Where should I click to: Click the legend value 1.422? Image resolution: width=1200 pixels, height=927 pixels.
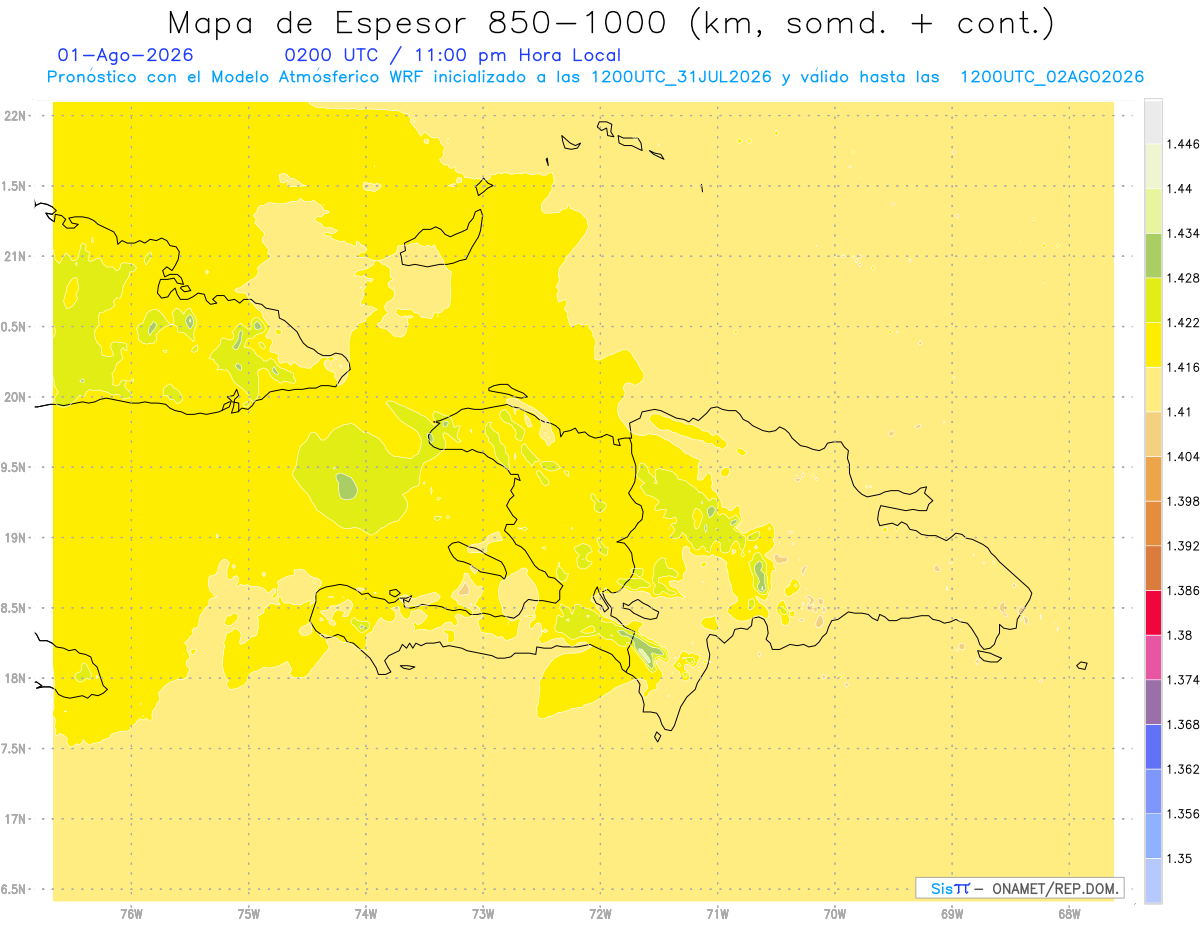(x=1185, y=322)
